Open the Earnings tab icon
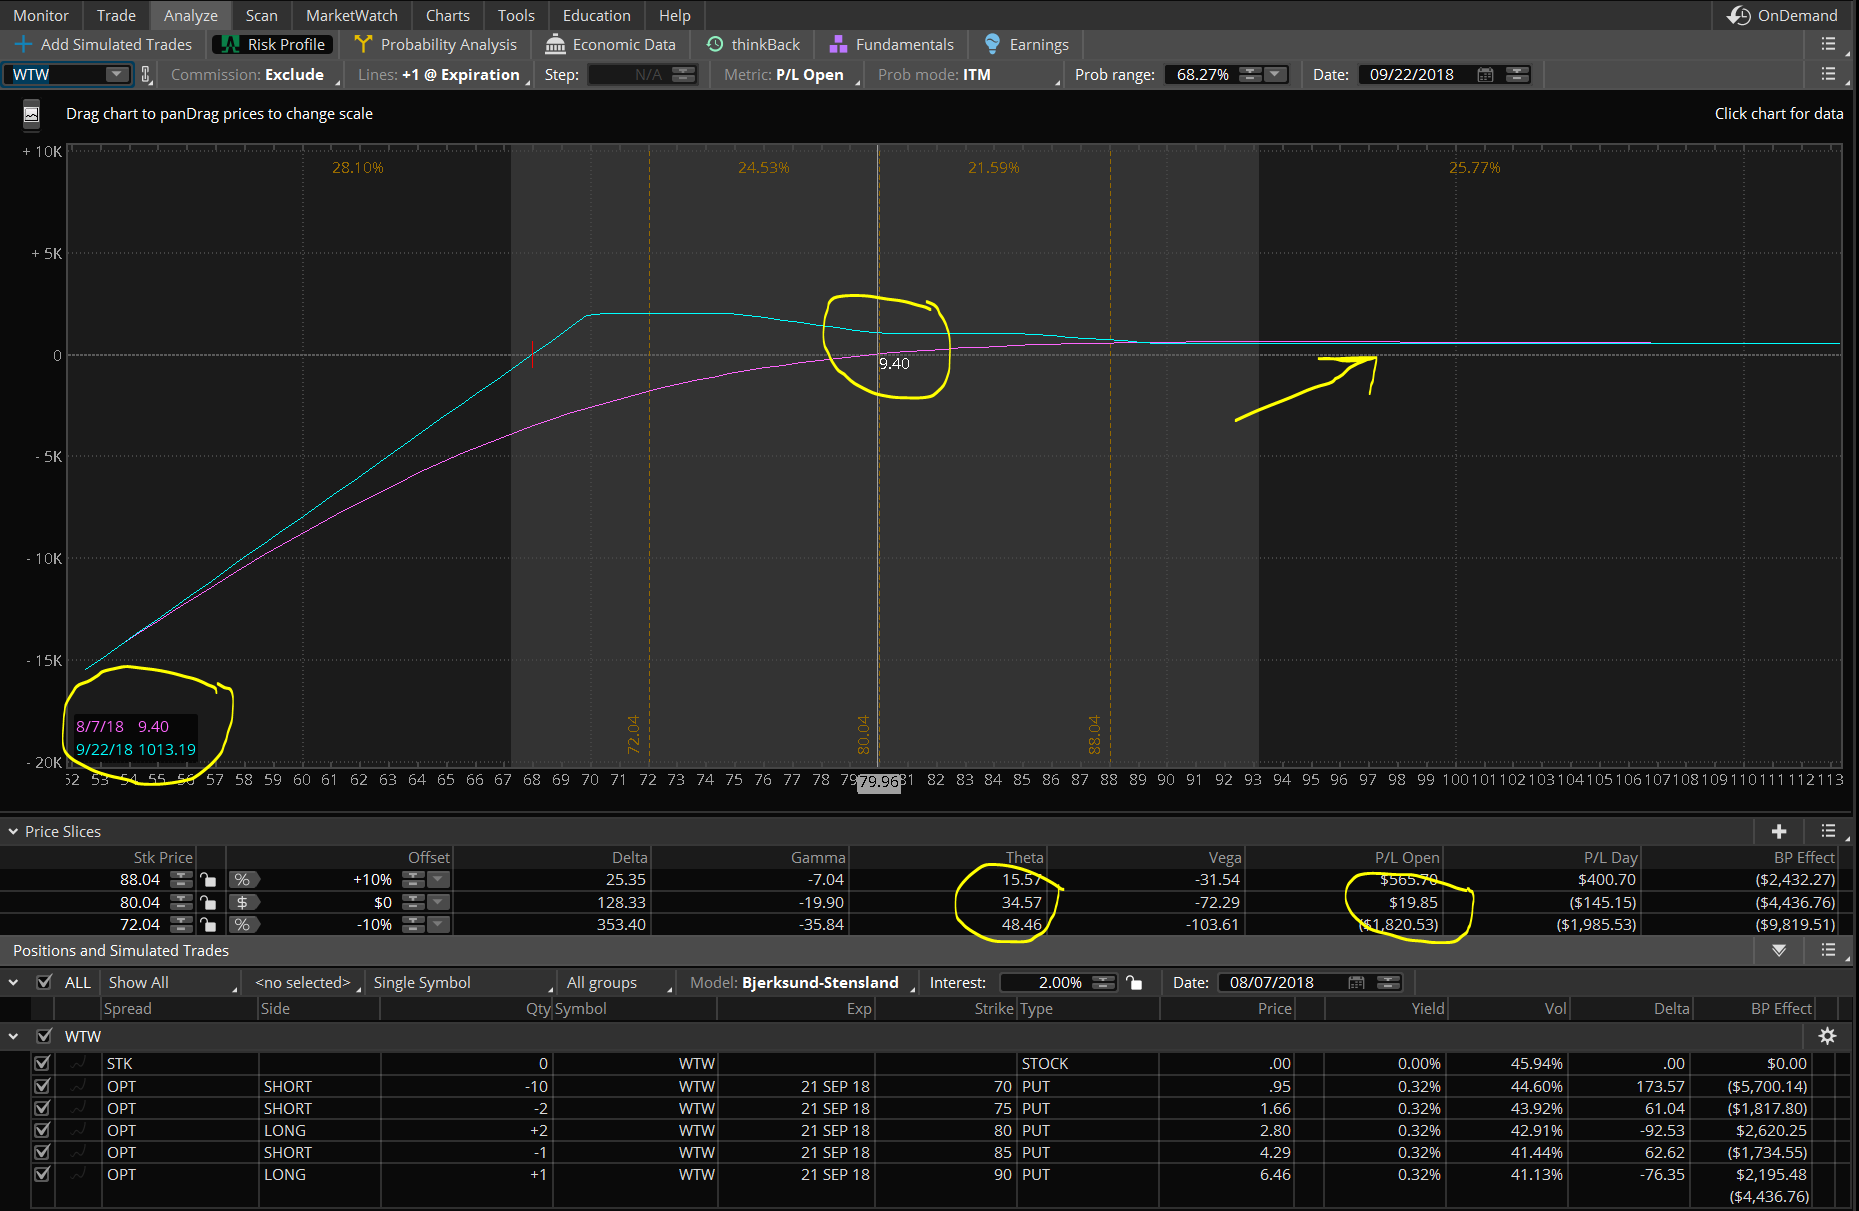 point(992,44)
